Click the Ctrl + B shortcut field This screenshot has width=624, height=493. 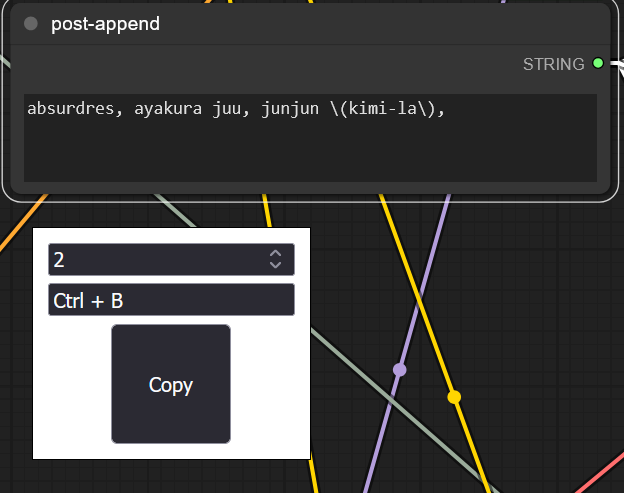tap(171, 300)
